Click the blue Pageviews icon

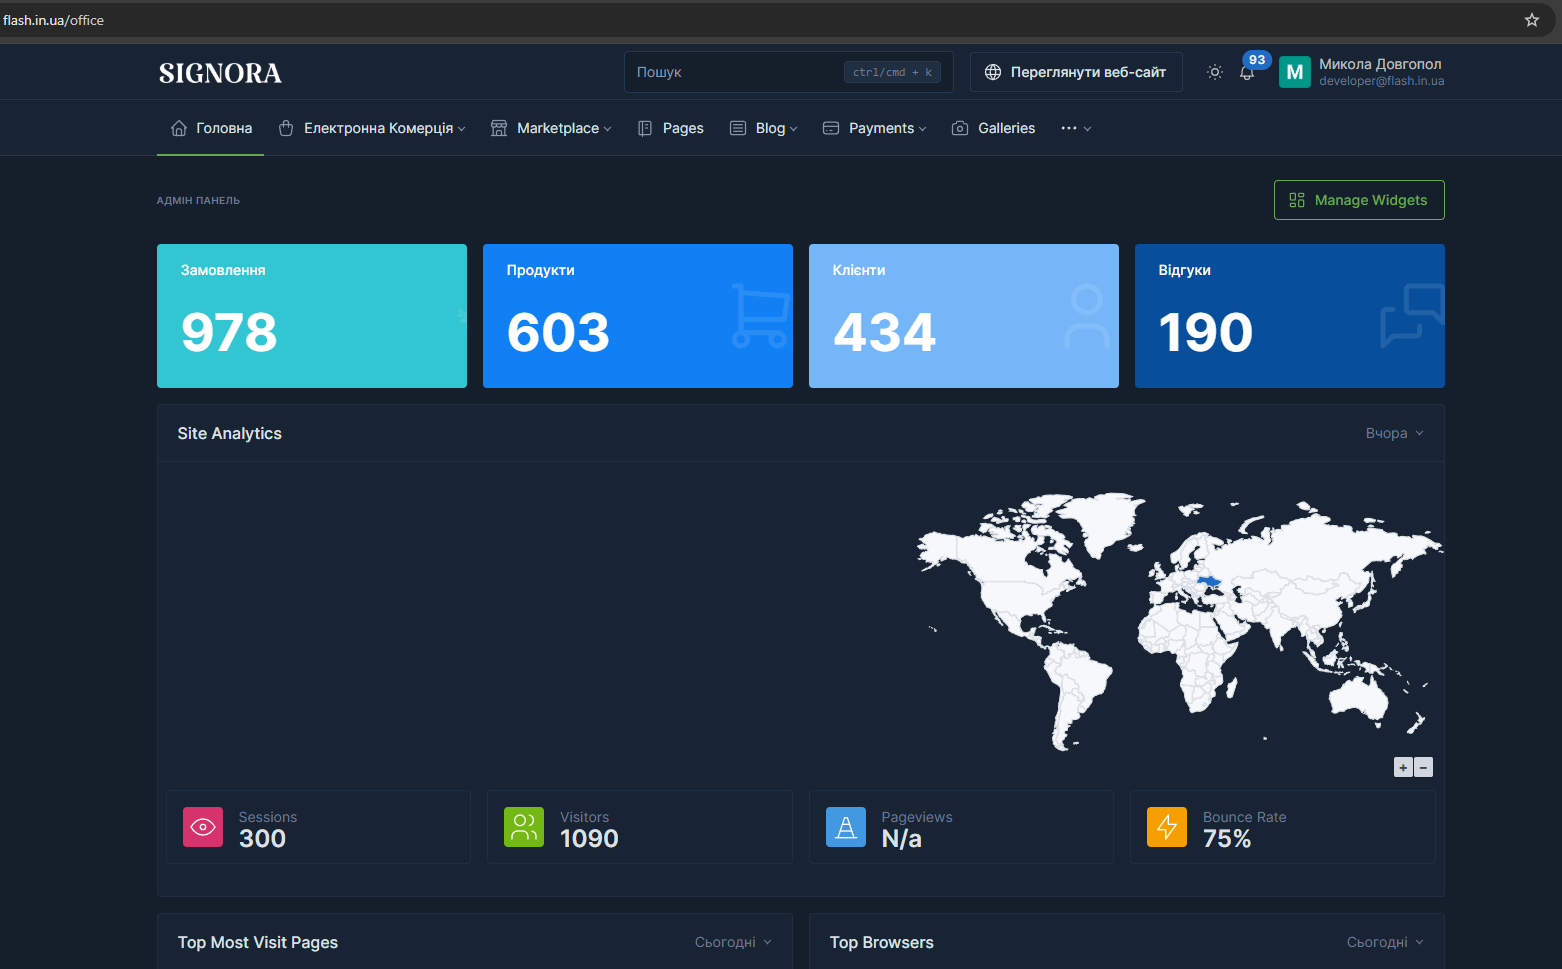pos(846,827)
